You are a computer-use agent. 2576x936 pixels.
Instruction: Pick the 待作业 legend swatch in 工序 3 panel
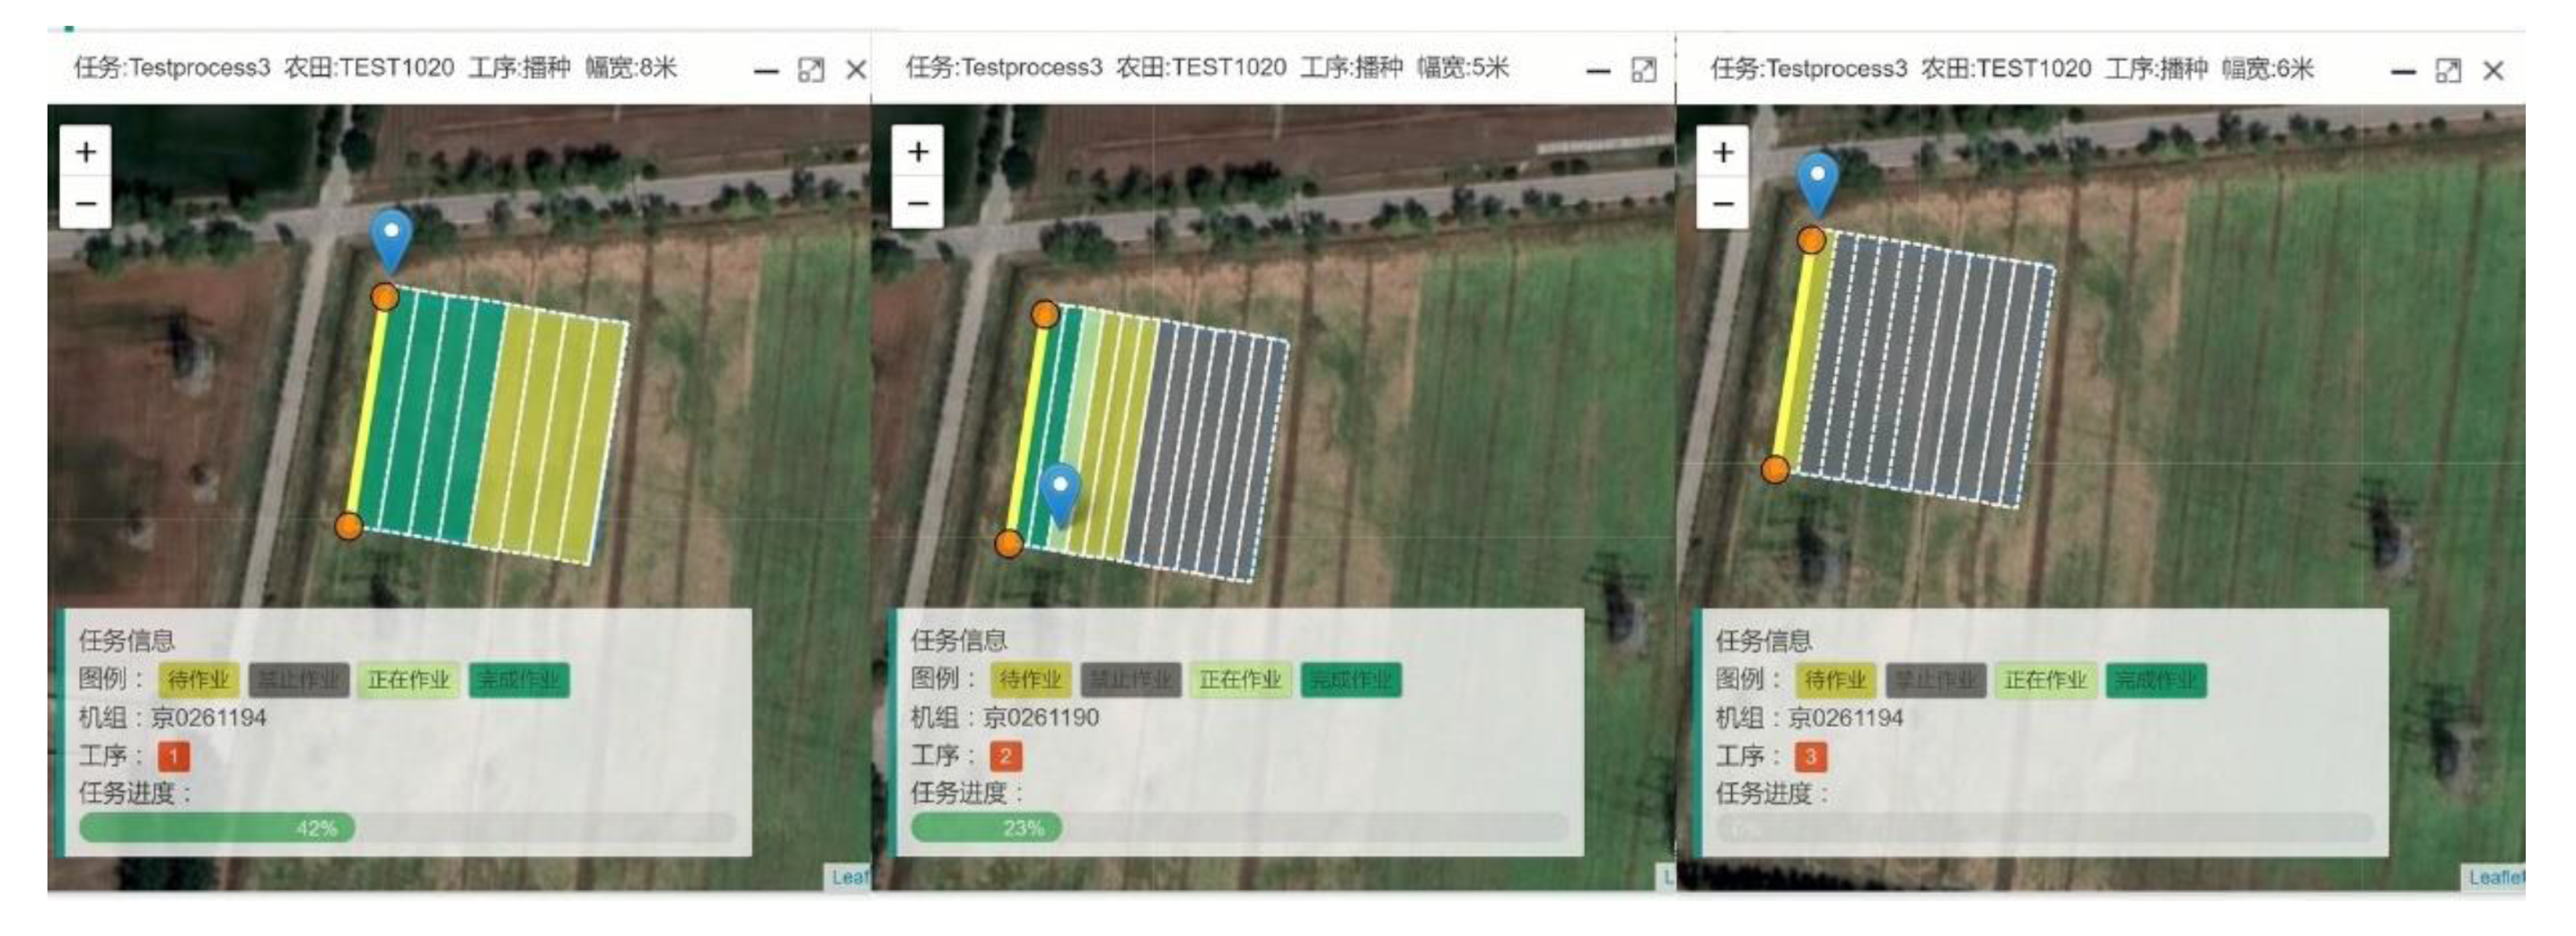pyautogui.click(x=1836, y=680)
